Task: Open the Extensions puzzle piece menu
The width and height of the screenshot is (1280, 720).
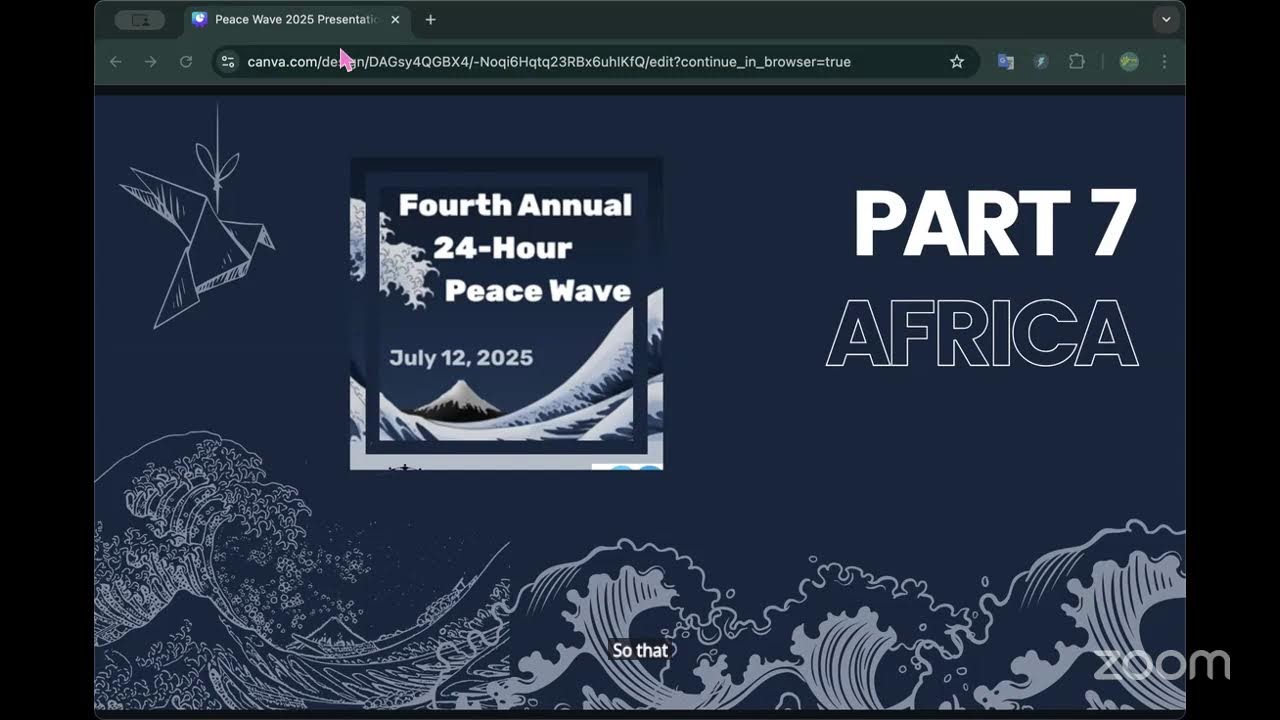Action: [1077, 62]
